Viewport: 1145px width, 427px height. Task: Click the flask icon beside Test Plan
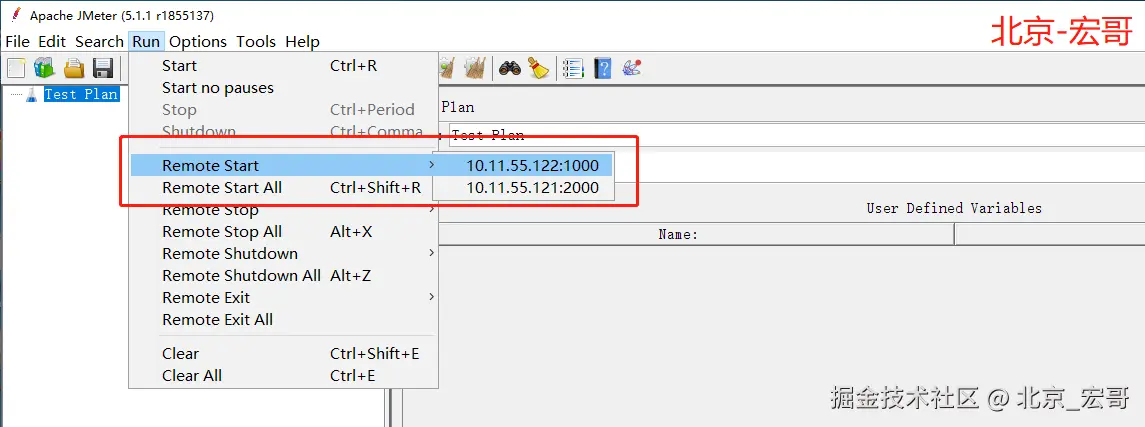[31, 94]
